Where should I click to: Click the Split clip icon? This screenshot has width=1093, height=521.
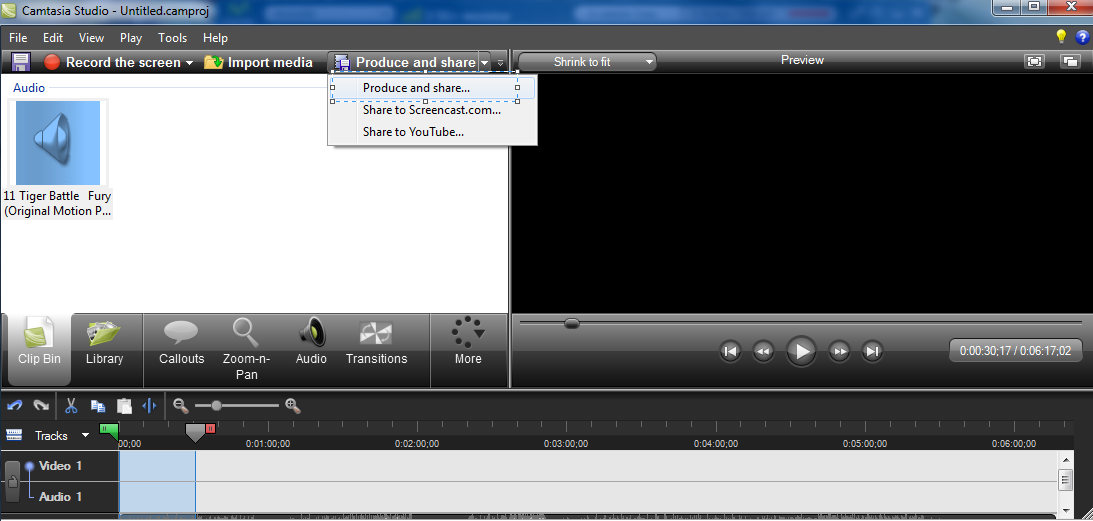pos(149,406)
